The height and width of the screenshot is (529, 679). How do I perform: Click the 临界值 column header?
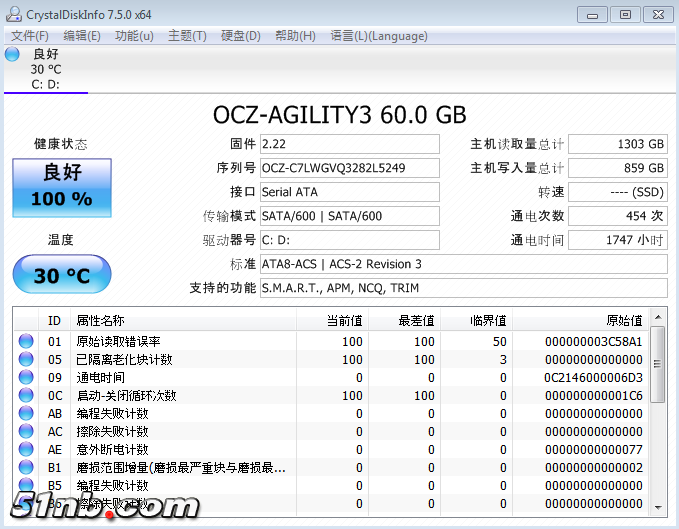click(x=476, y=321)
